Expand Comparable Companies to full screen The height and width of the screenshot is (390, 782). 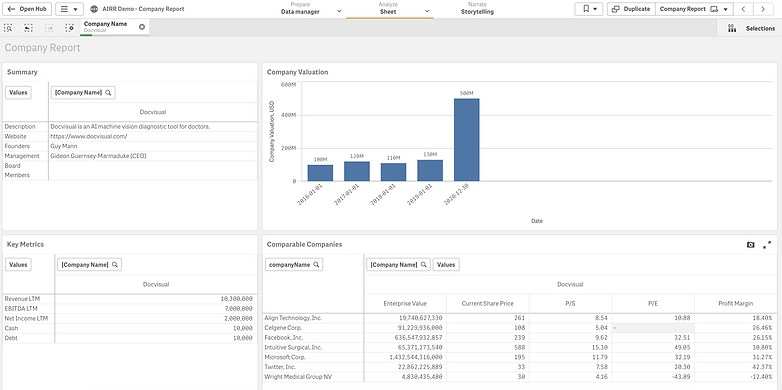point(767,245)
